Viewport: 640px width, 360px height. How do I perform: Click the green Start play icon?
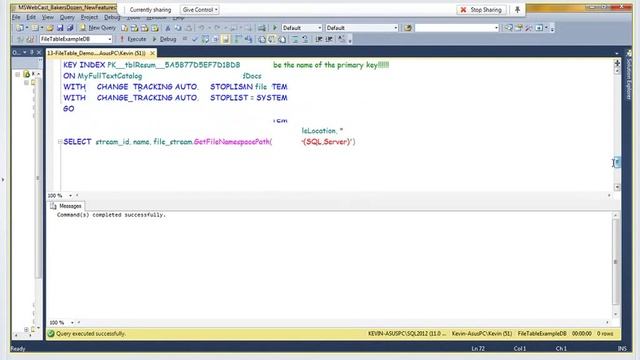coord(275,28)
